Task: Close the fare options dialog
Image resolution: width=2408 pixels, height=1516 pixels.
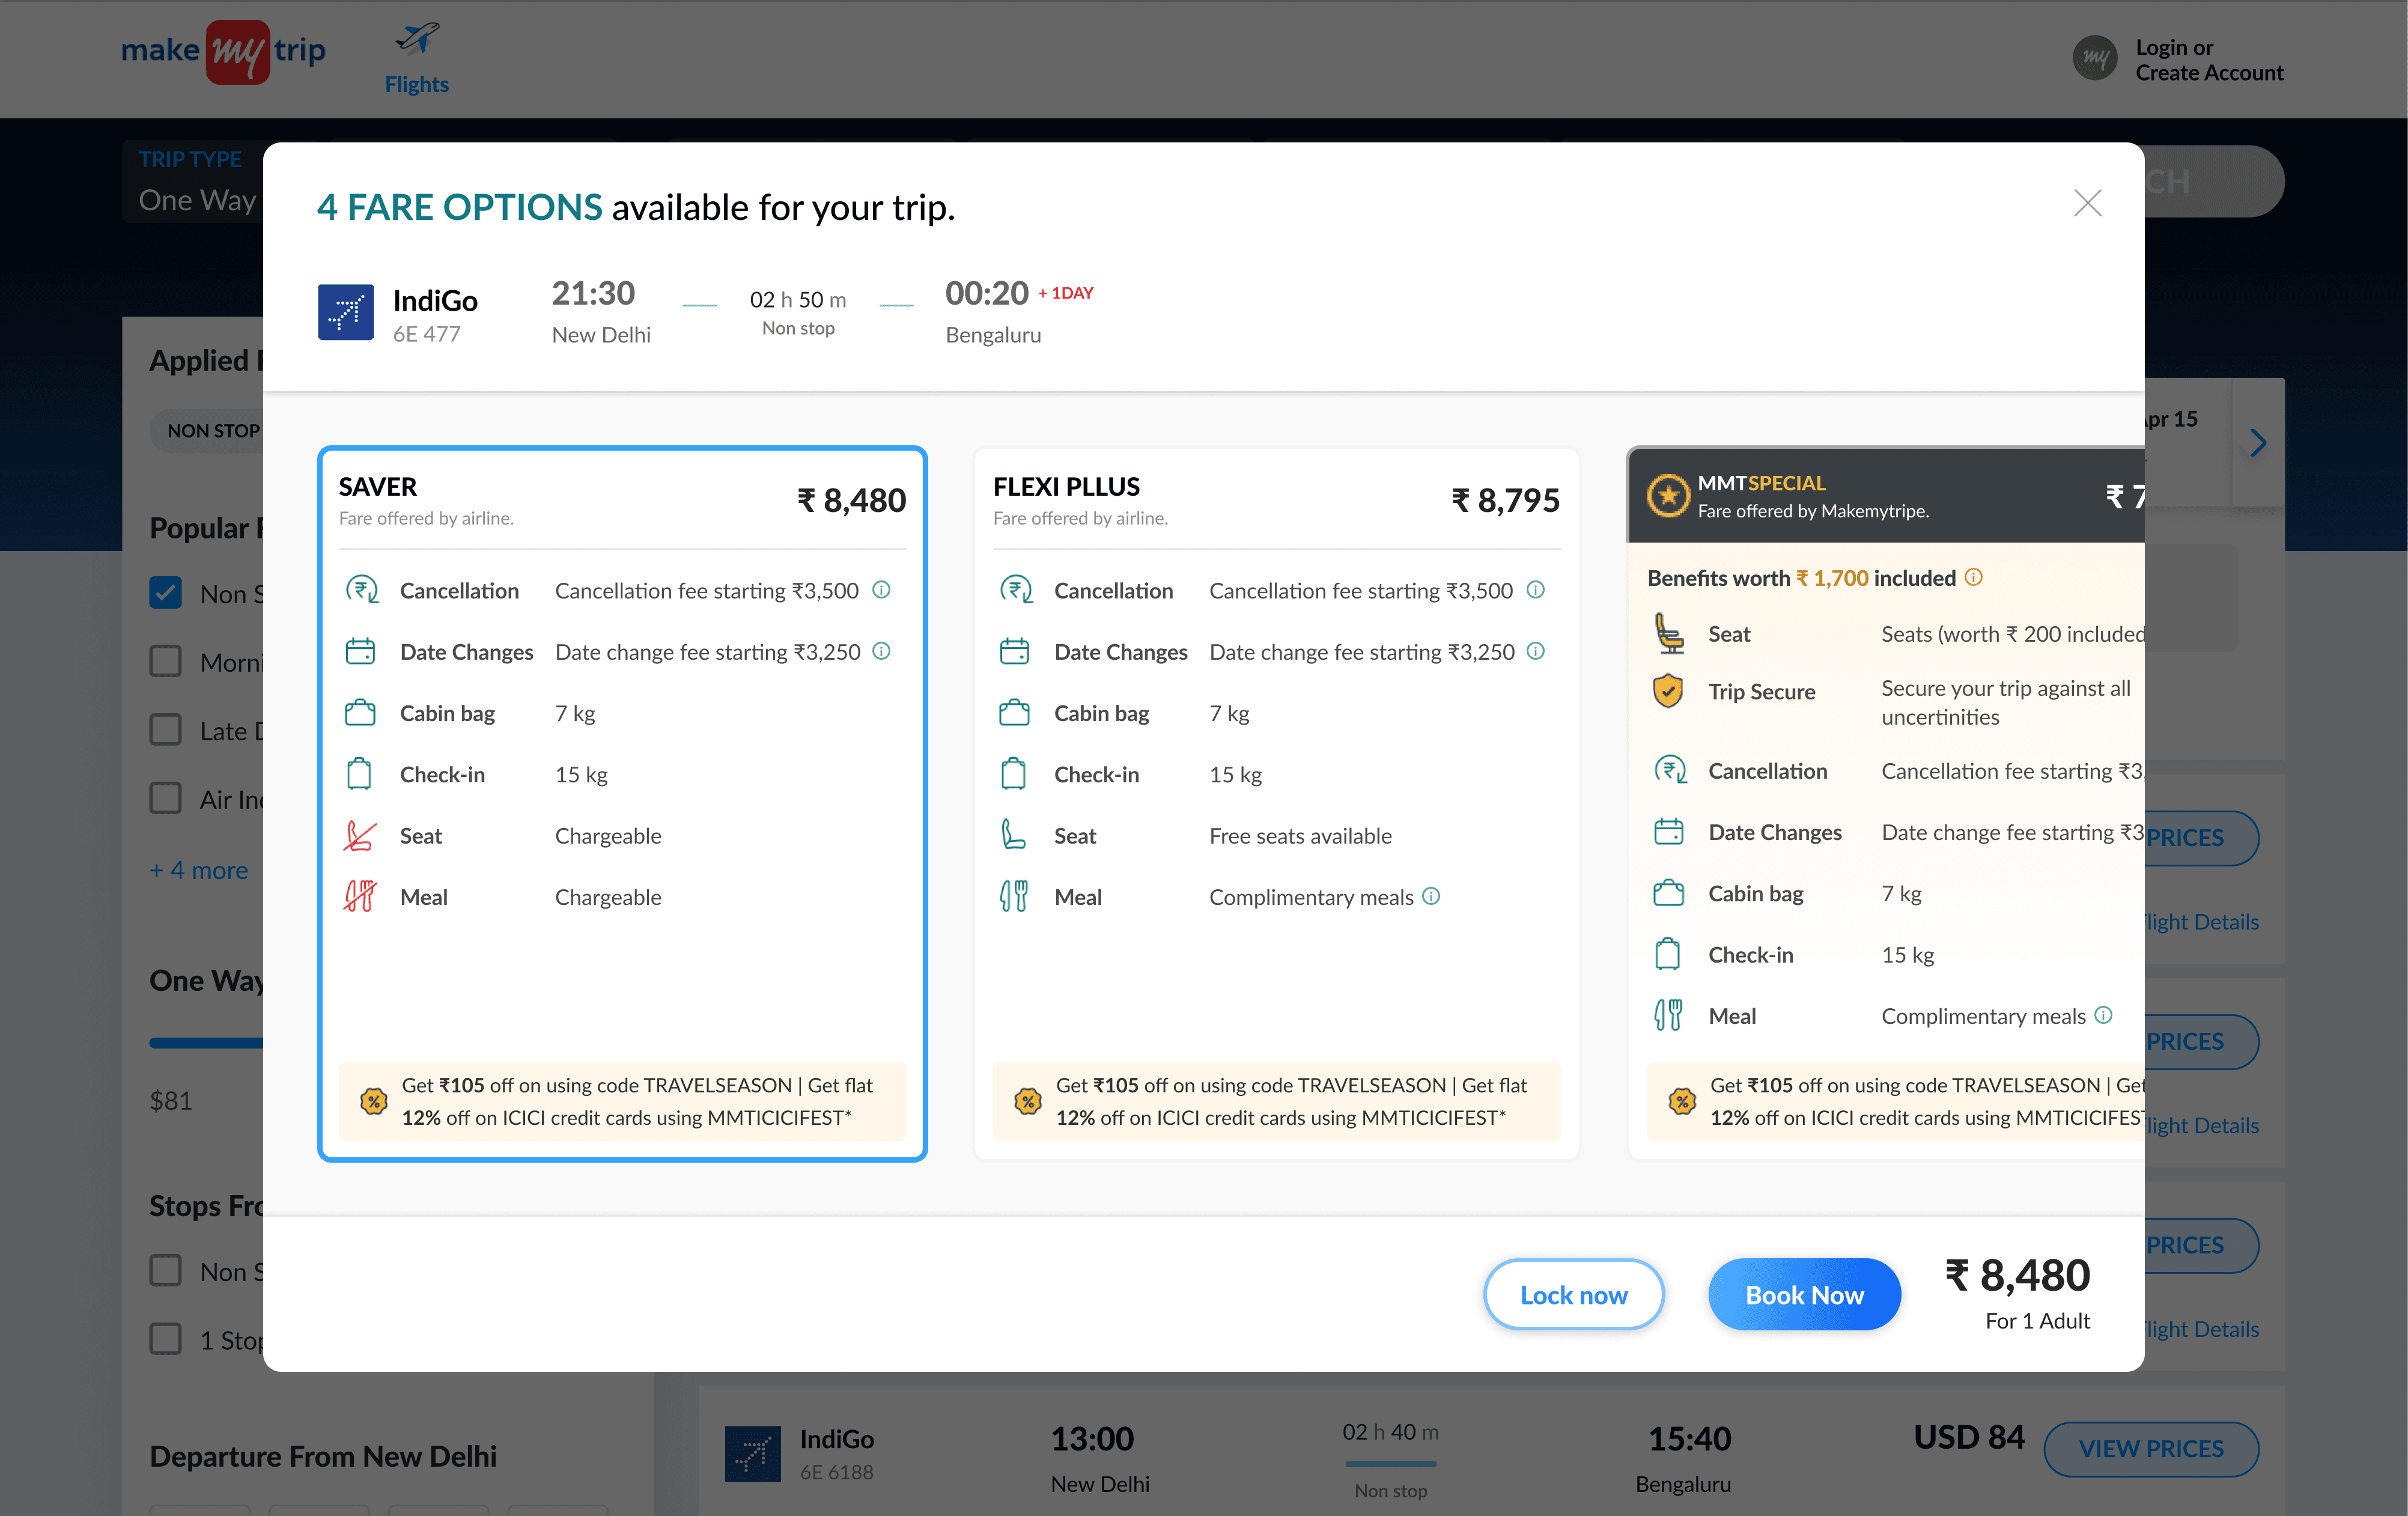Action: click(2087, 204)
